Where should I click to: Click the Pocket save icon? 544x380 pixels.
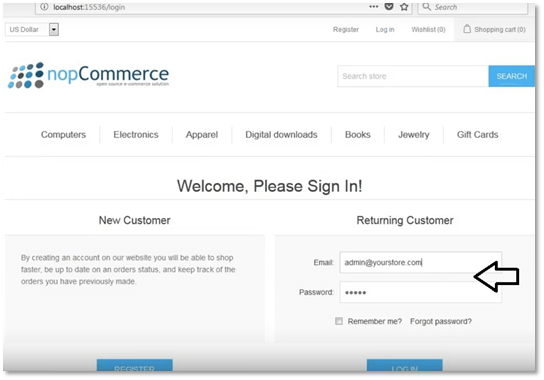point(389,7)
